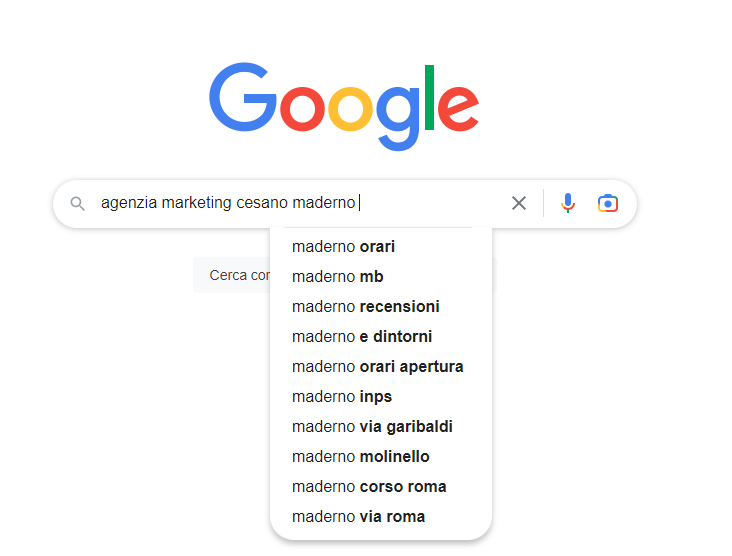Clear the search query with the X

(519, 204)
